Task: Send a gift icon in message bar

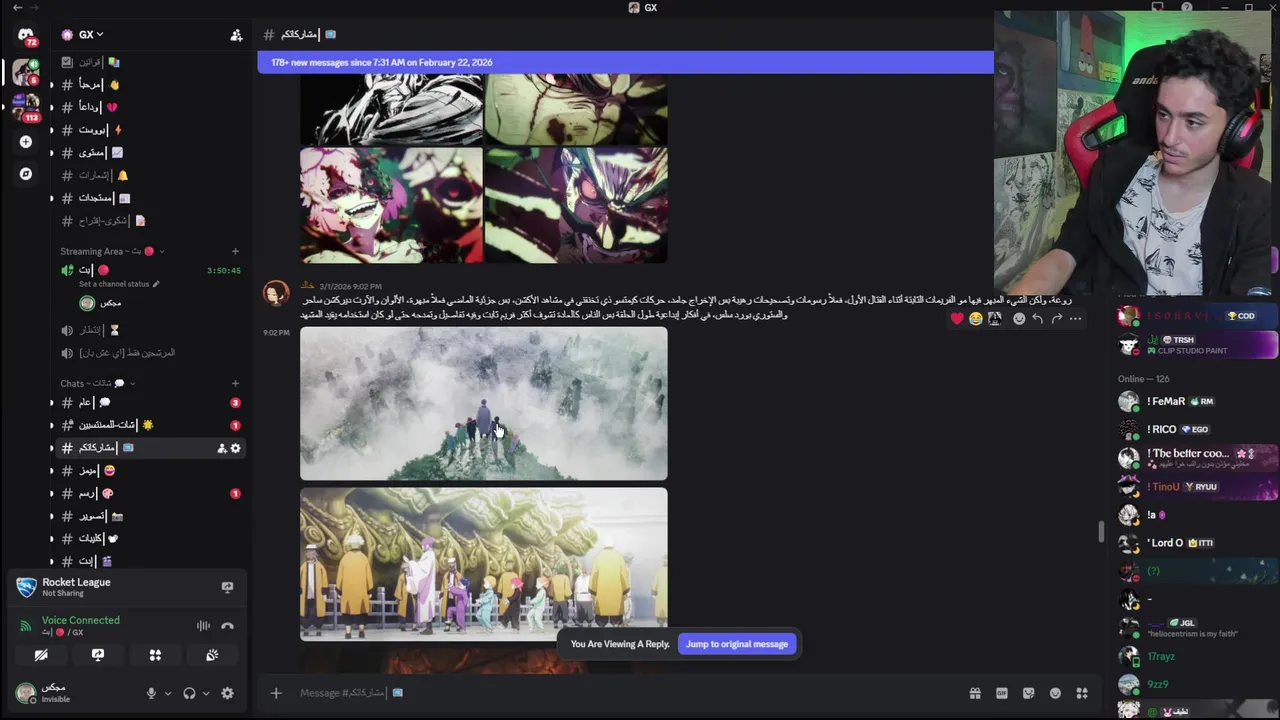Action: (975, 693)
